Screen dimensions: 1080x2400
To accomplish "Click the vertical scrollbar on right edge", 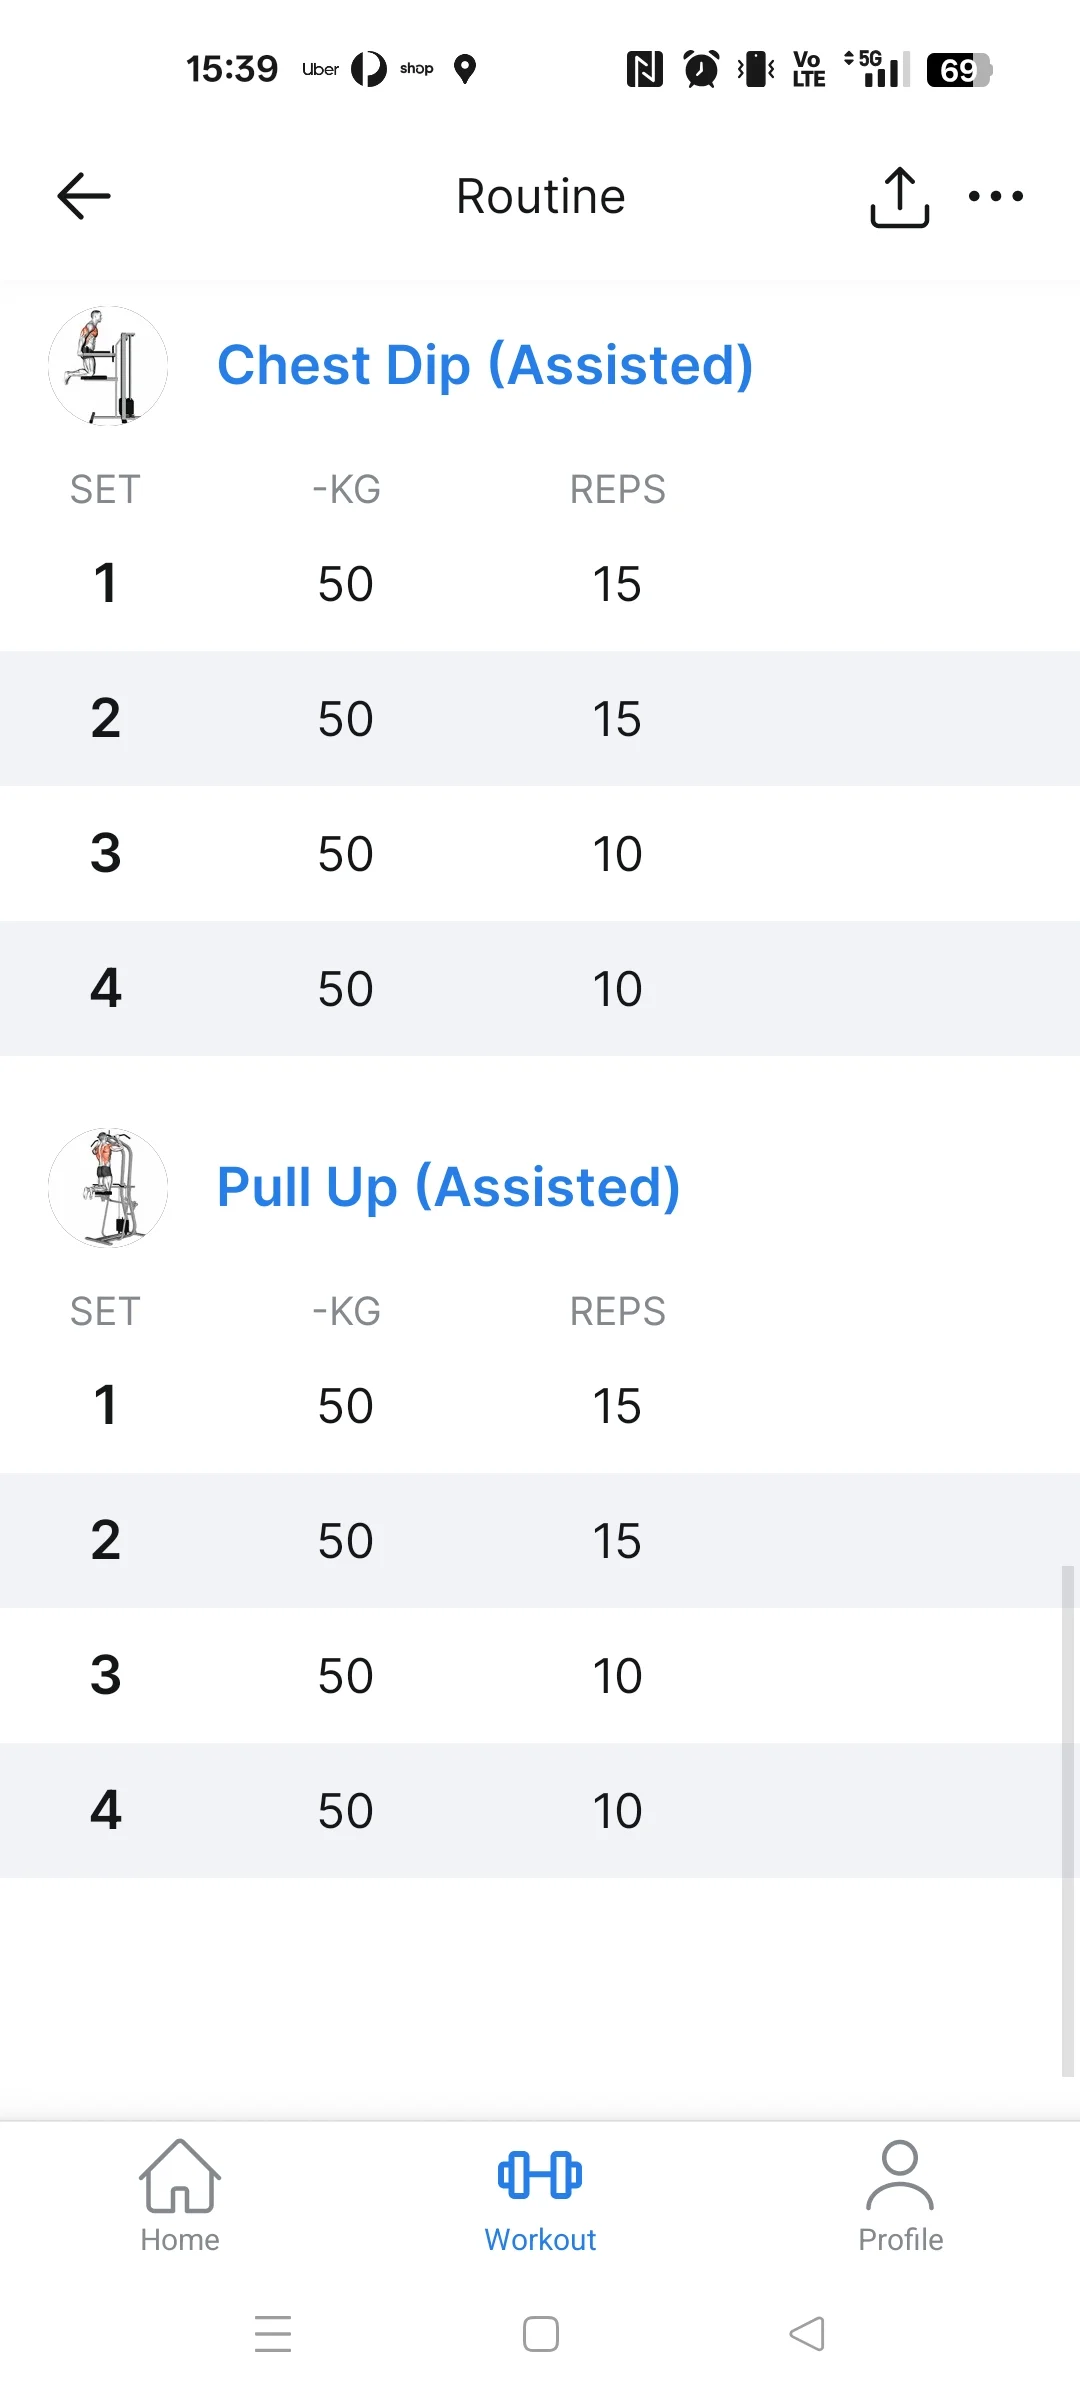I will coord(1068,1822).
